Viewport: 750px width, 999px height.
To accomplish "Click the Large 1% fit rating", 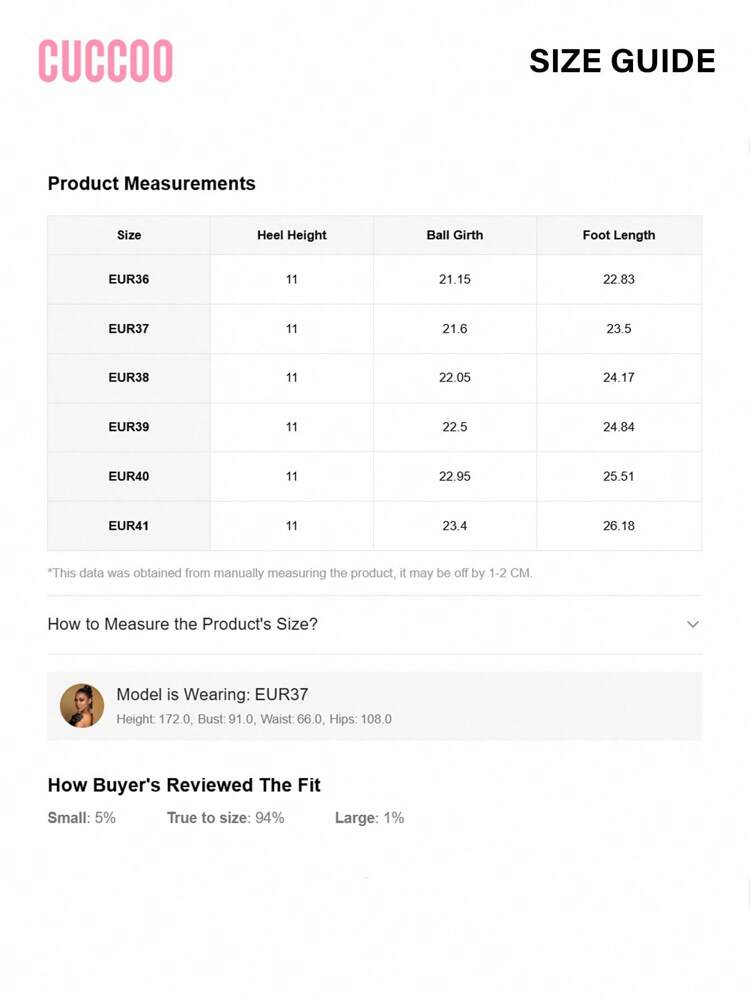I will pos(370,818).
